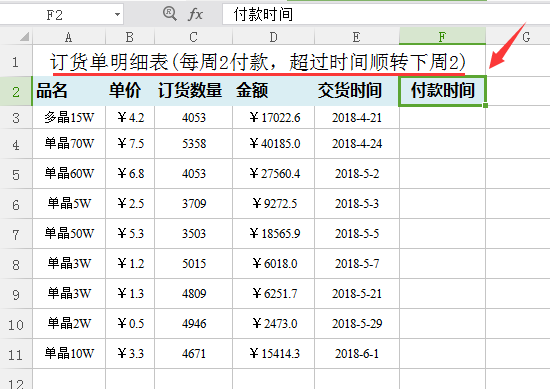Select the 单价 header cell
Viewport: 550px width, 389px height.
(x=130, y=91)
